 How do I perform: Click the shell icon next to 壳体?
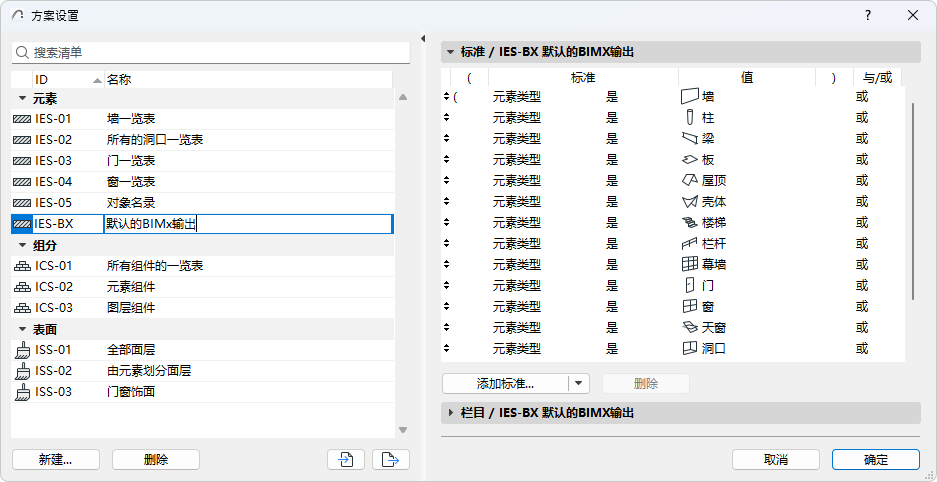click(690, 201)
